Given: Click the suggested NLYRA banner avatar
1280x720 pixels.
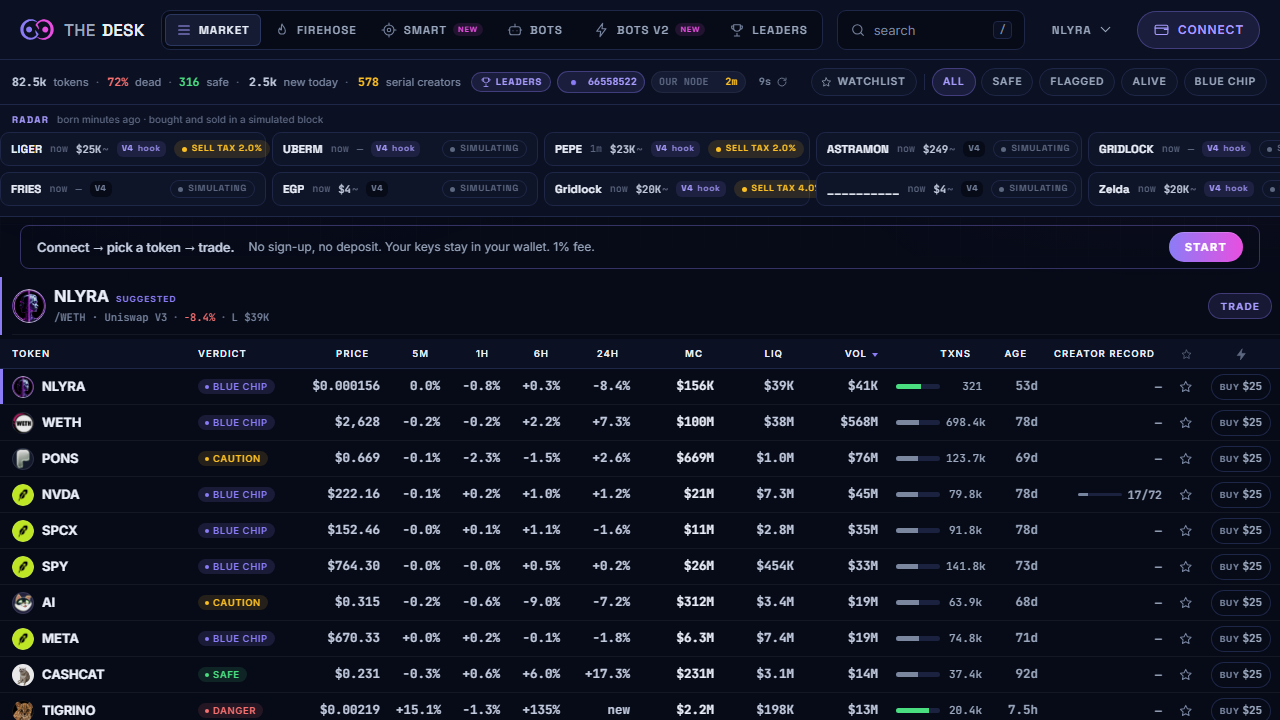Looking at the screenshot, I should pos(29,306).
